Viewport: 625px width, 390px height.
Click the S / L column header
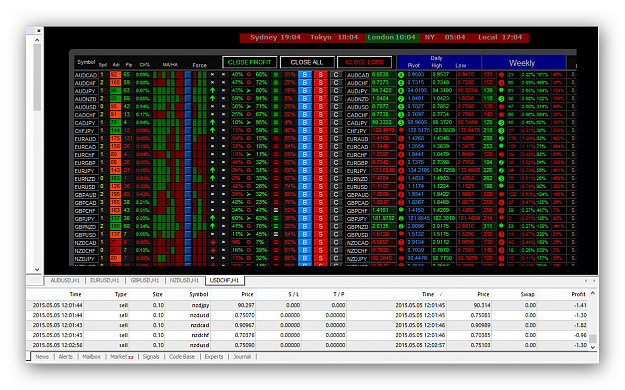tap(293, 294)
